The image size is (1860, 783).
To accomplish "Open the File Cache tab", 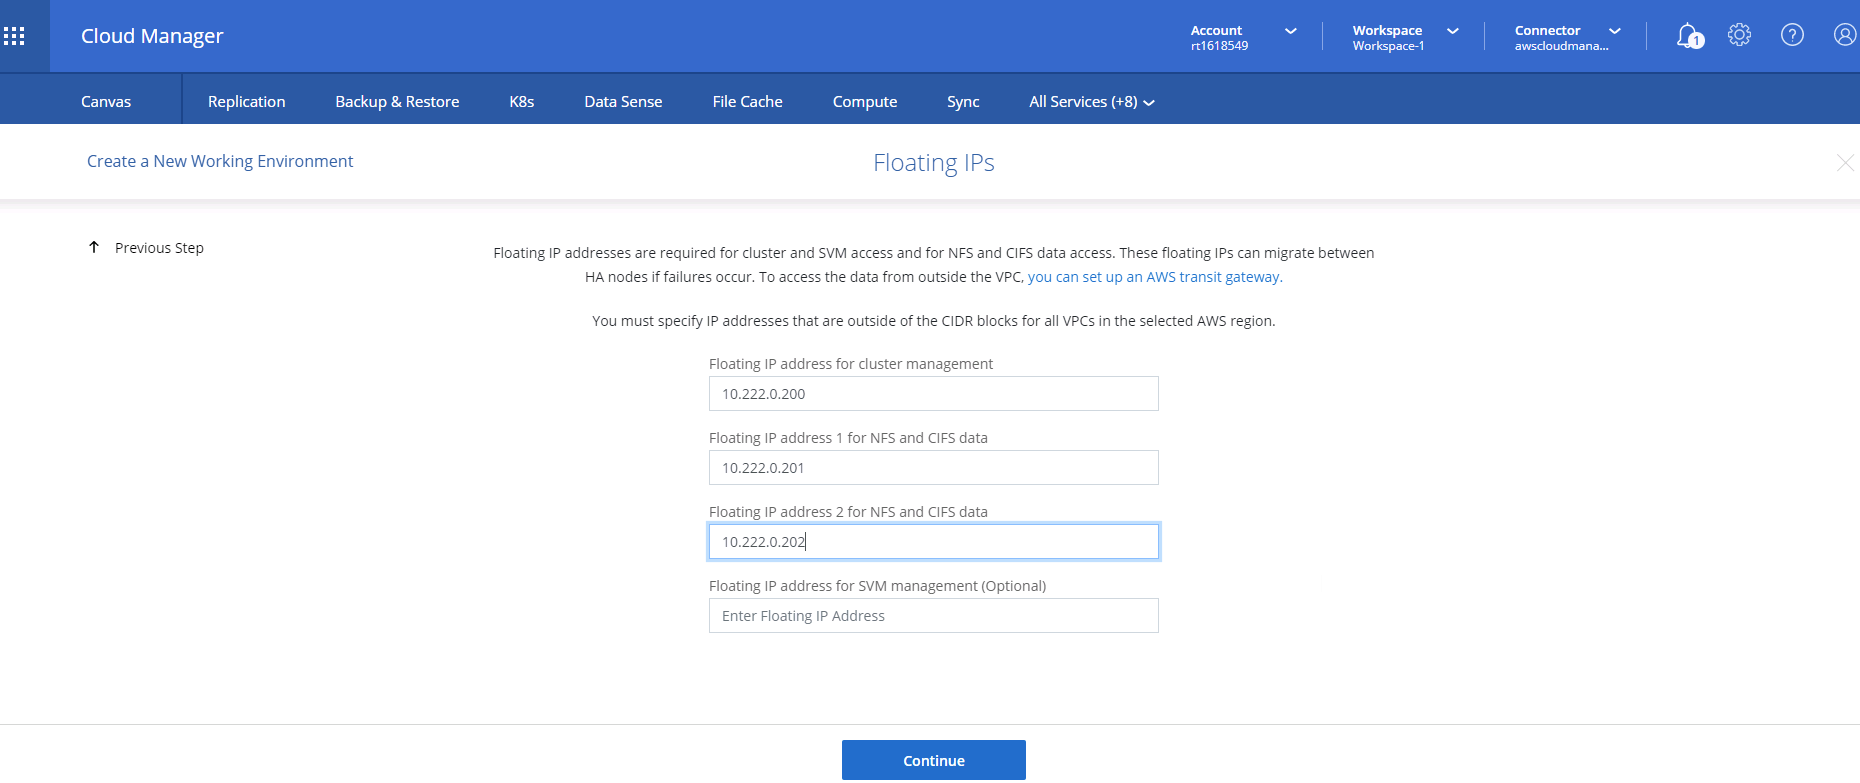I will pos(747,102).
